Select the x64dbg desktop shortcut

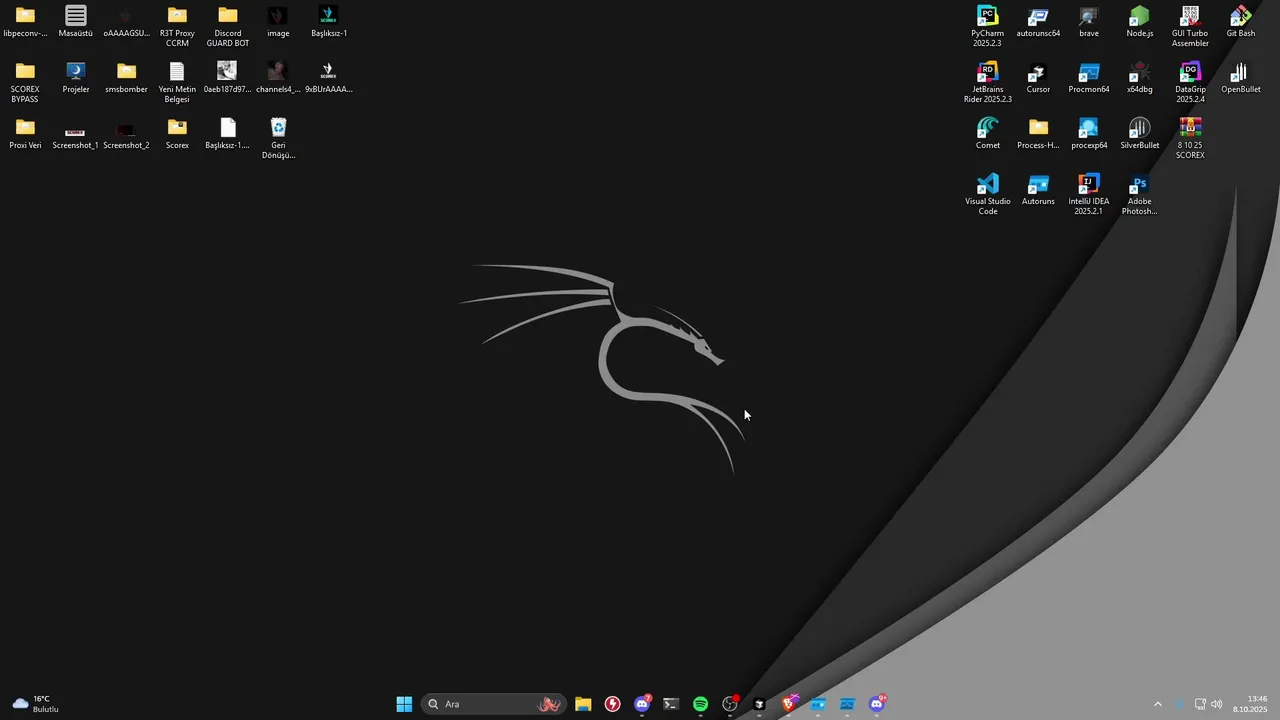click(1139, 78)
